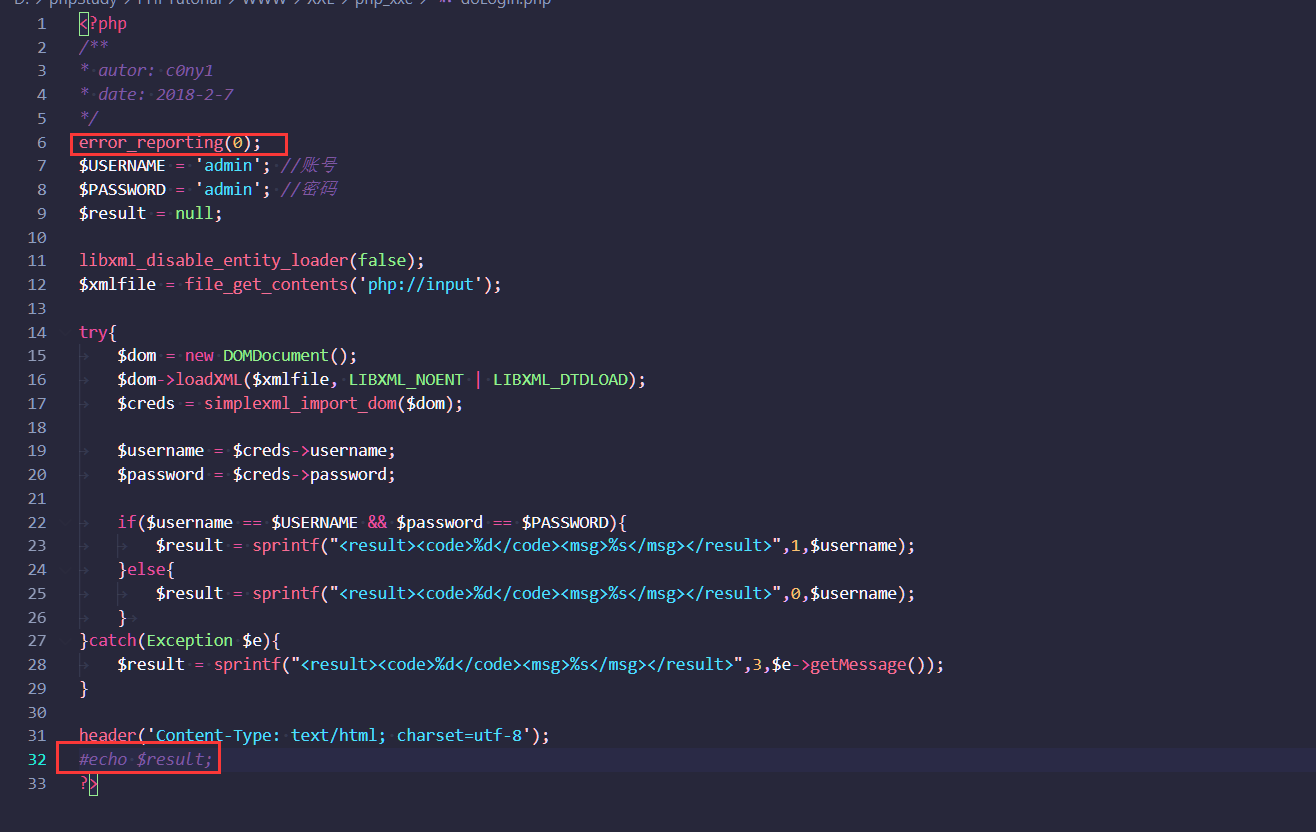Click line number 27 in the gutter
The image size is (1316, 832).
(x=37, y=641)
